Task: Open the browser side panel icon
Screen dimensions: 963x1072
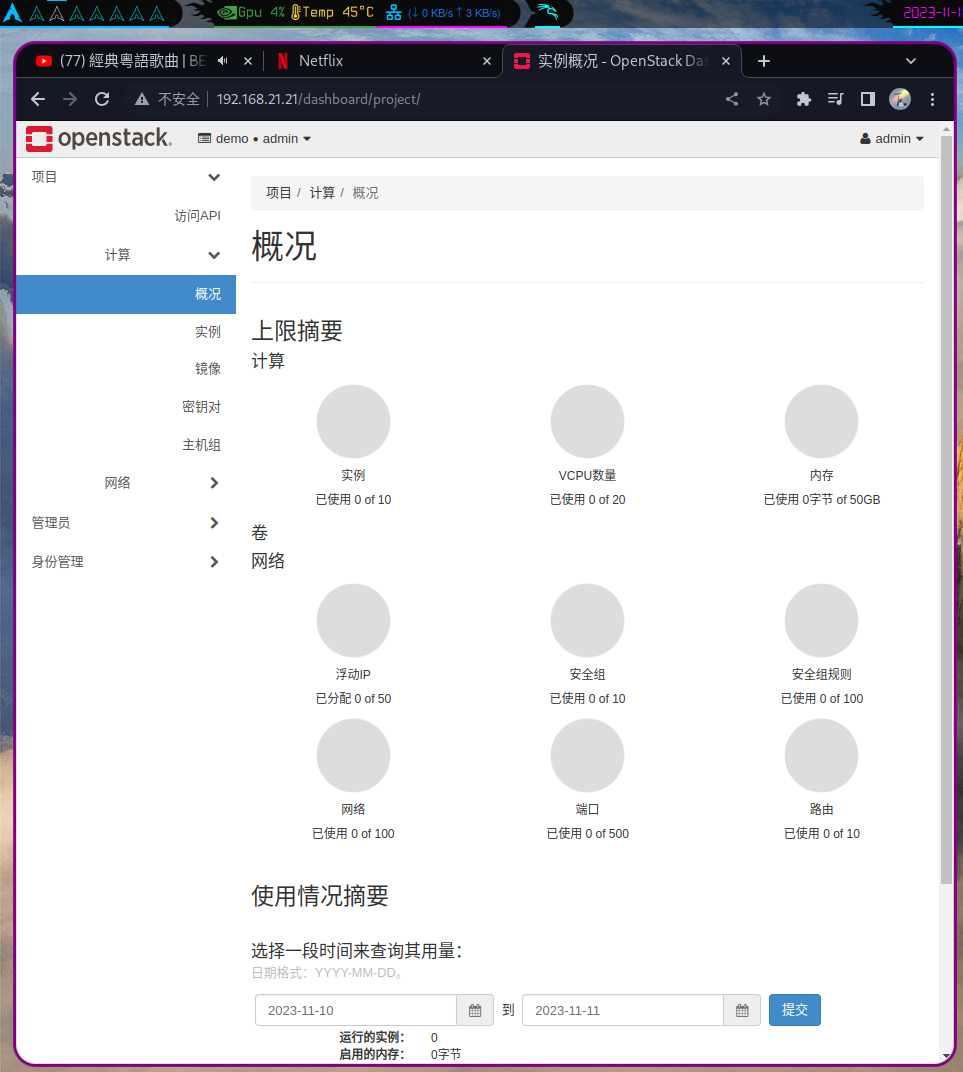Action: click(x=868, y=99)
